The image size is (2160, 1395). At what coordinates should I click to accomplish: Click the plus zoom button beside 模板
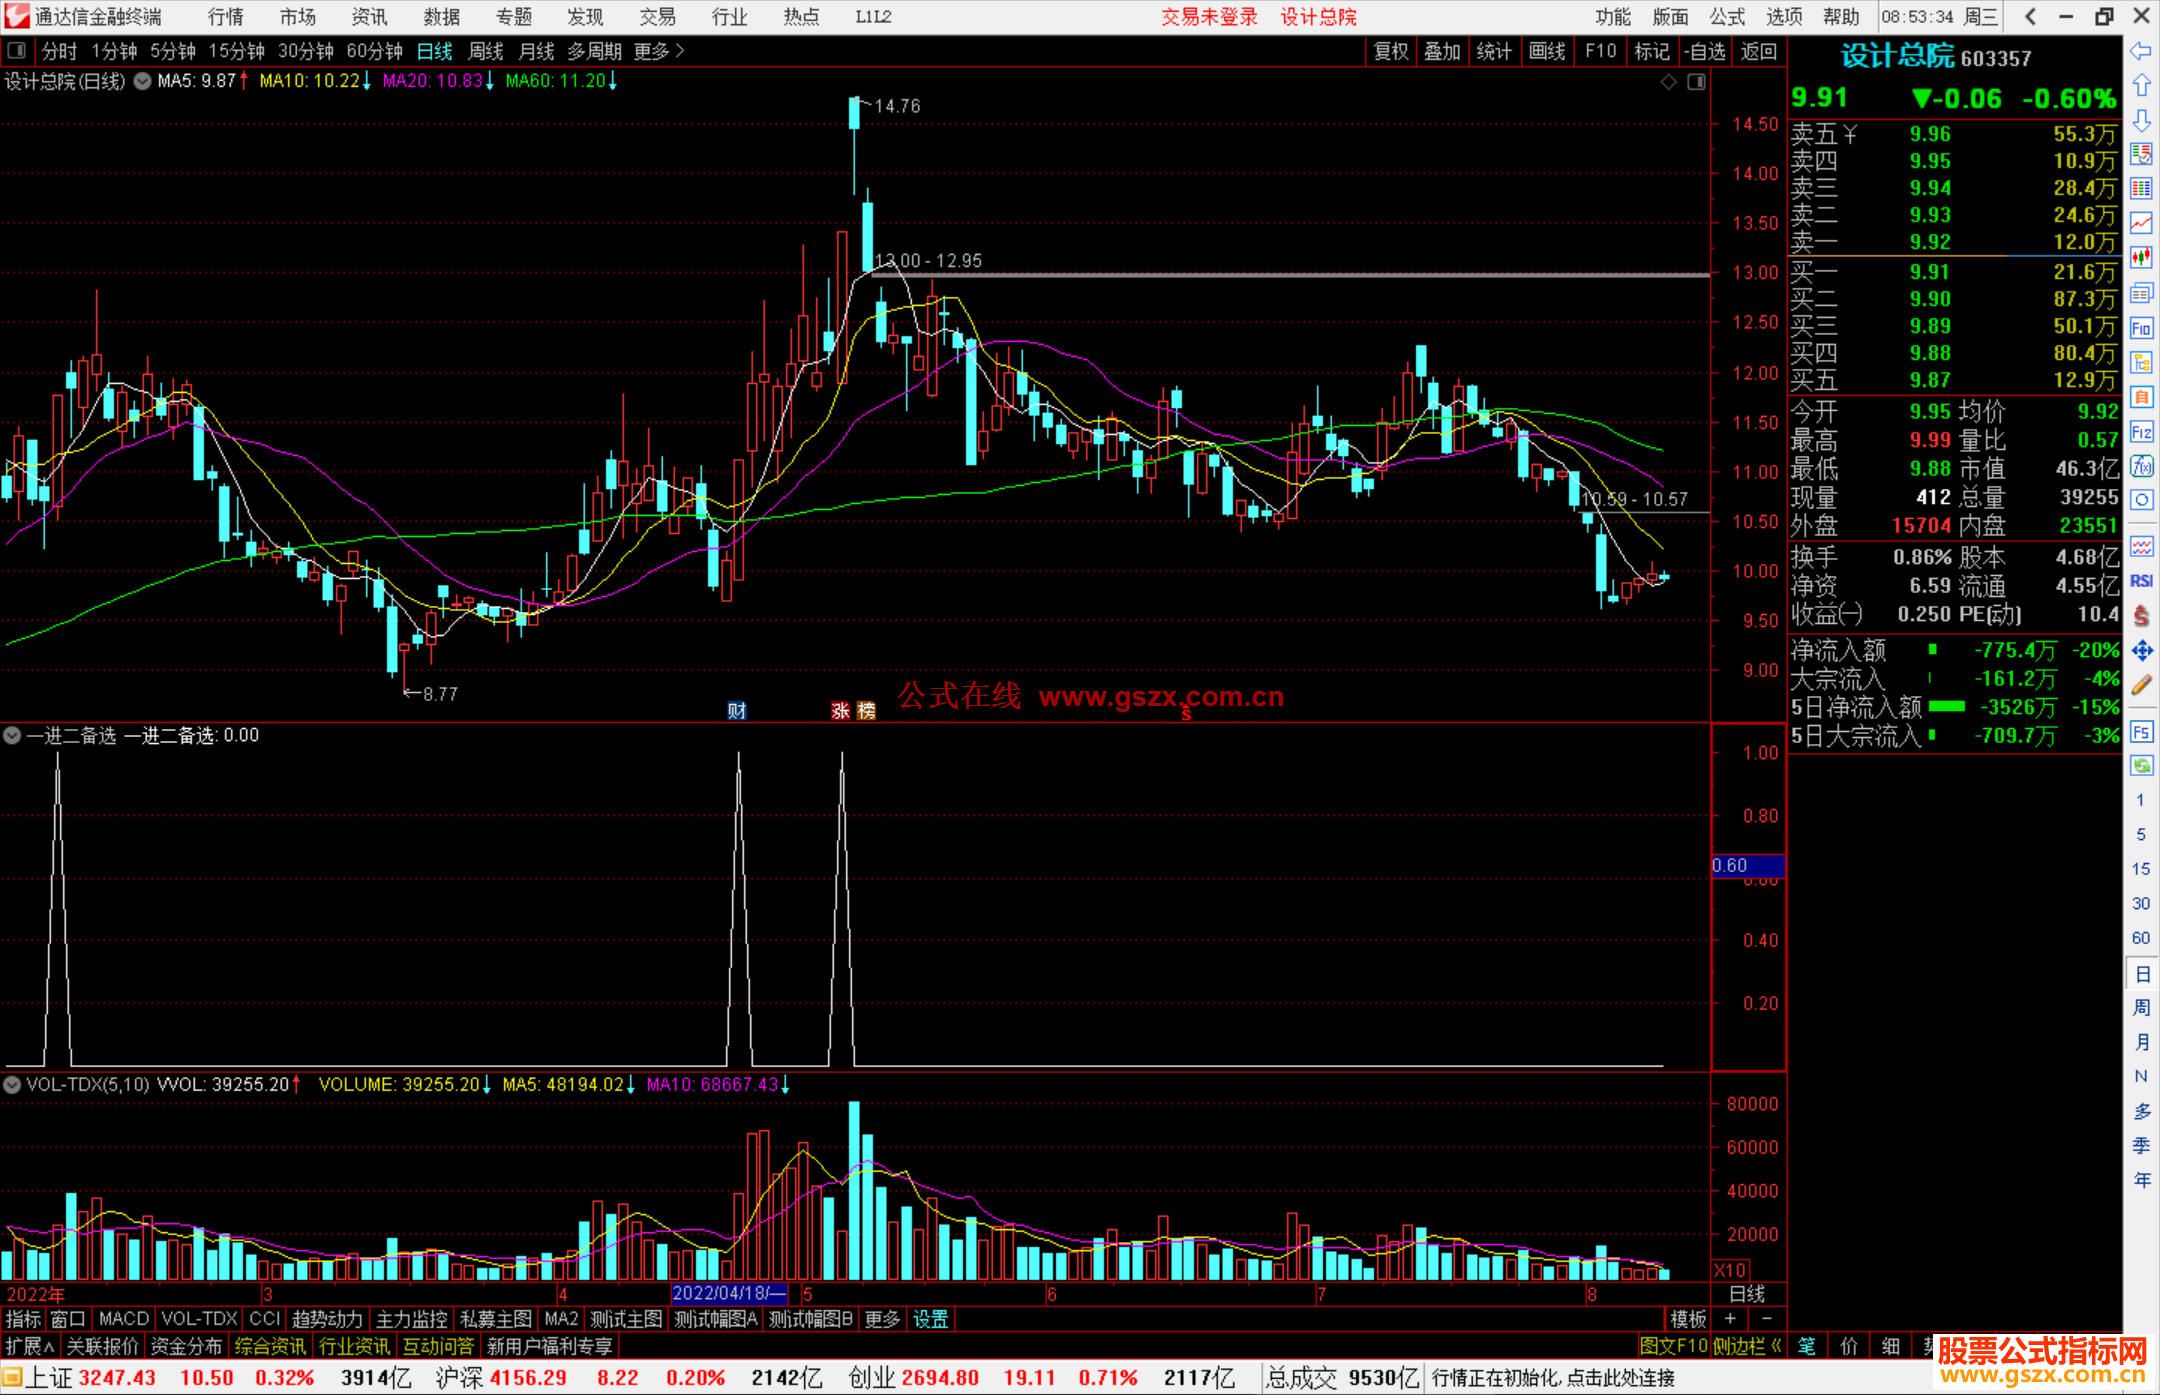click(1730, 1319)
